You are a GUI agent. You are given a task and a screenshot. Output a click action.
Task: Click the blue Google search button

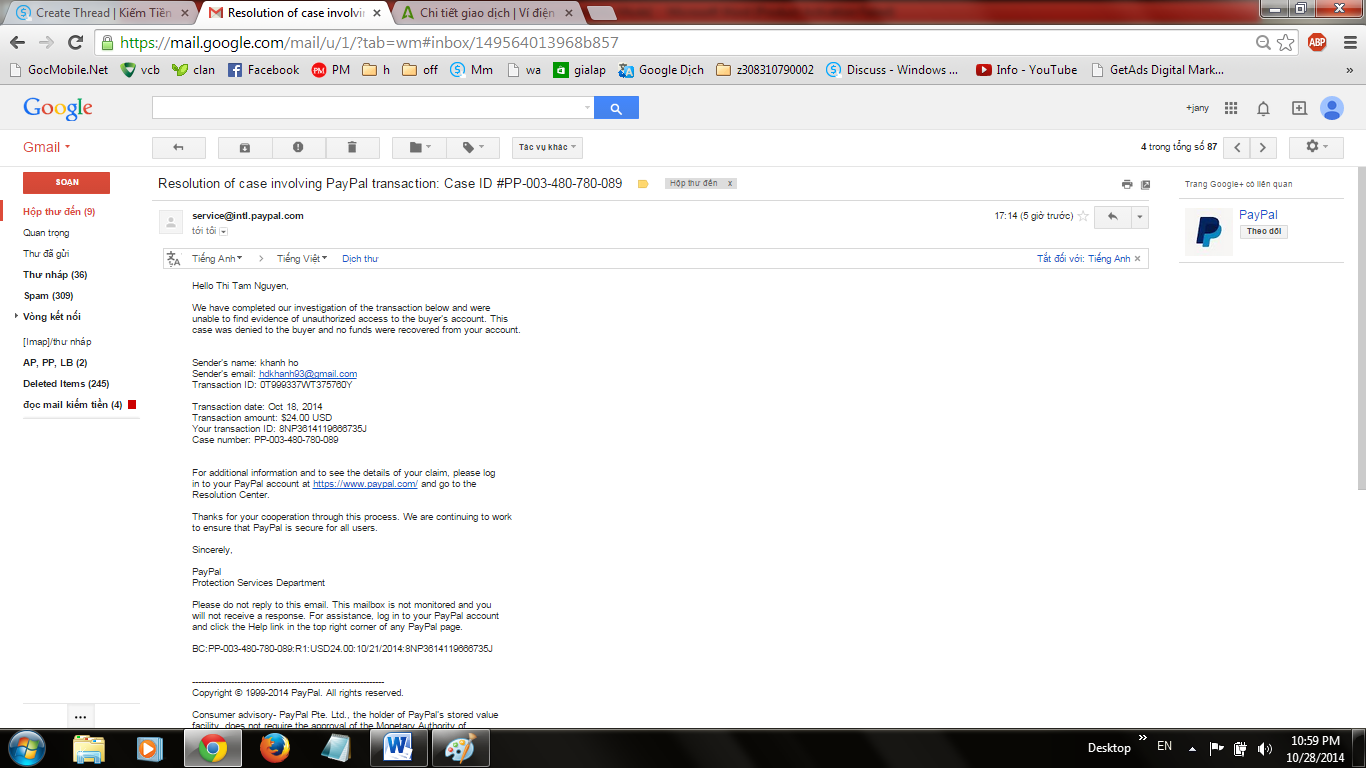(x=616, y=108)
